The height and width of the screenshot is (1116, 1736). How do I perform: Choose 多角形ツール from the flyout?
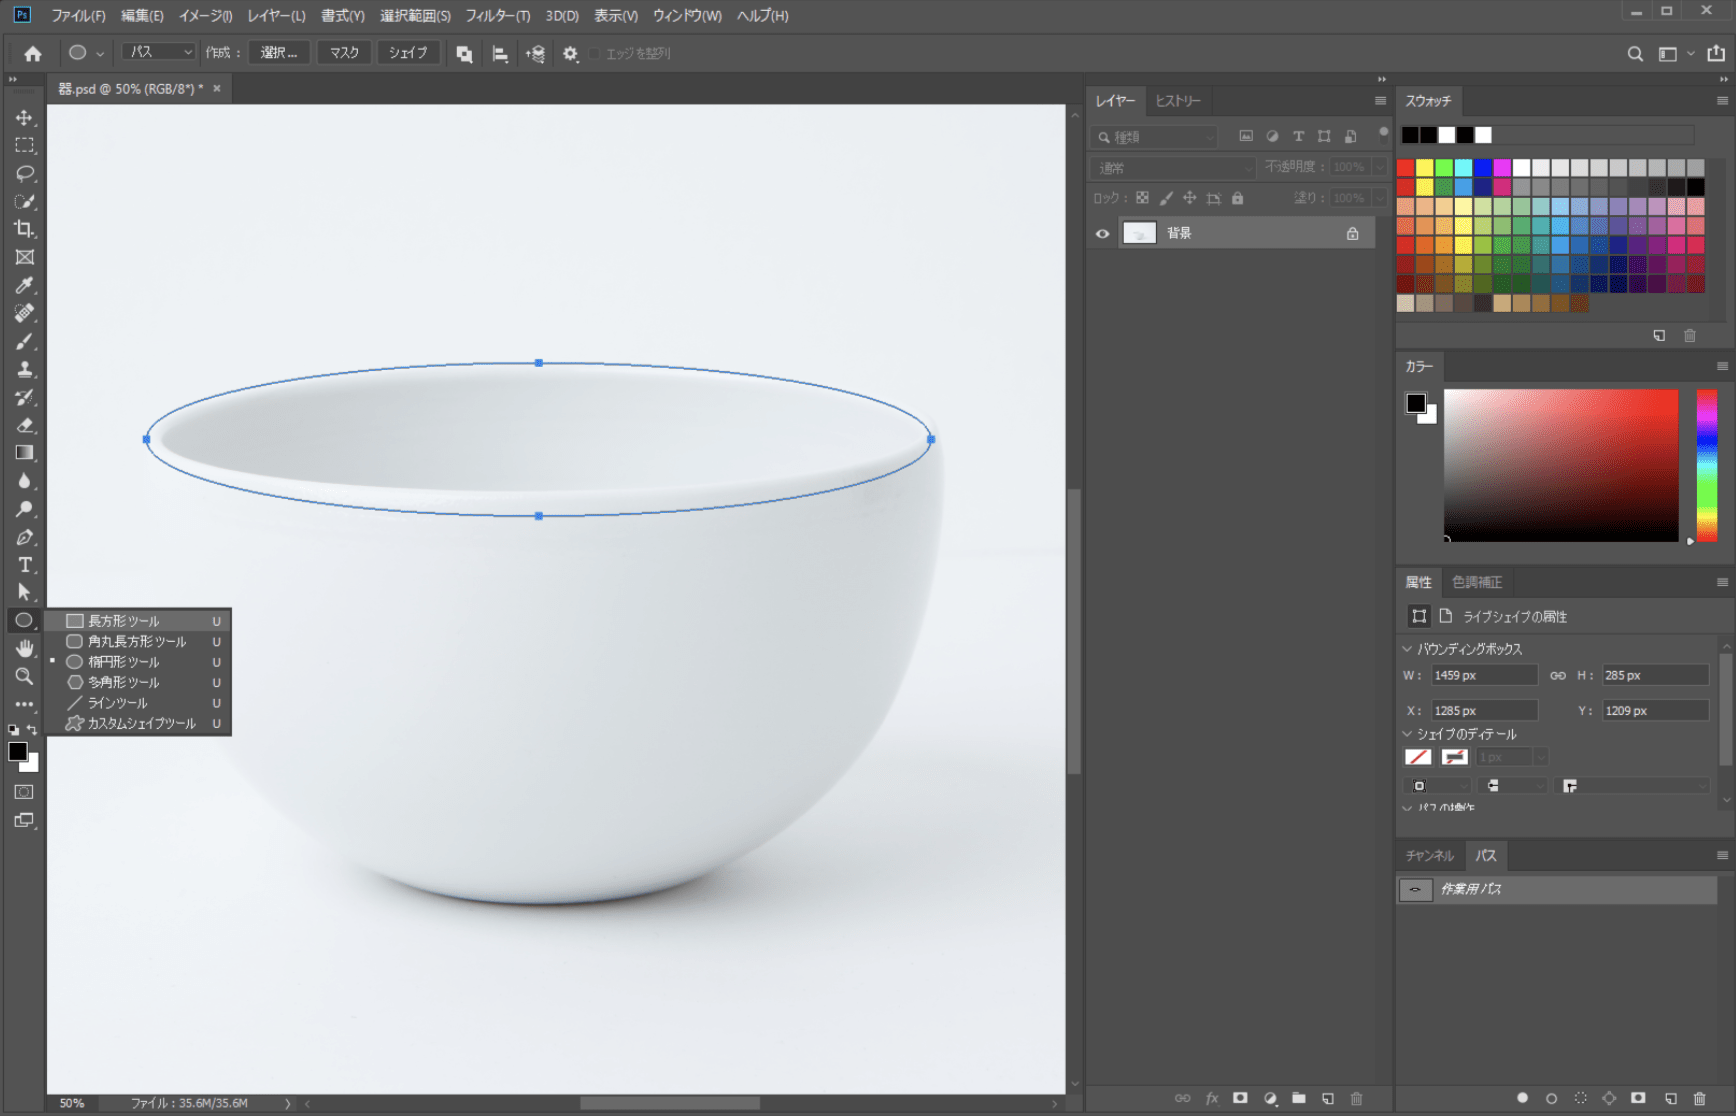pos(123,682)
